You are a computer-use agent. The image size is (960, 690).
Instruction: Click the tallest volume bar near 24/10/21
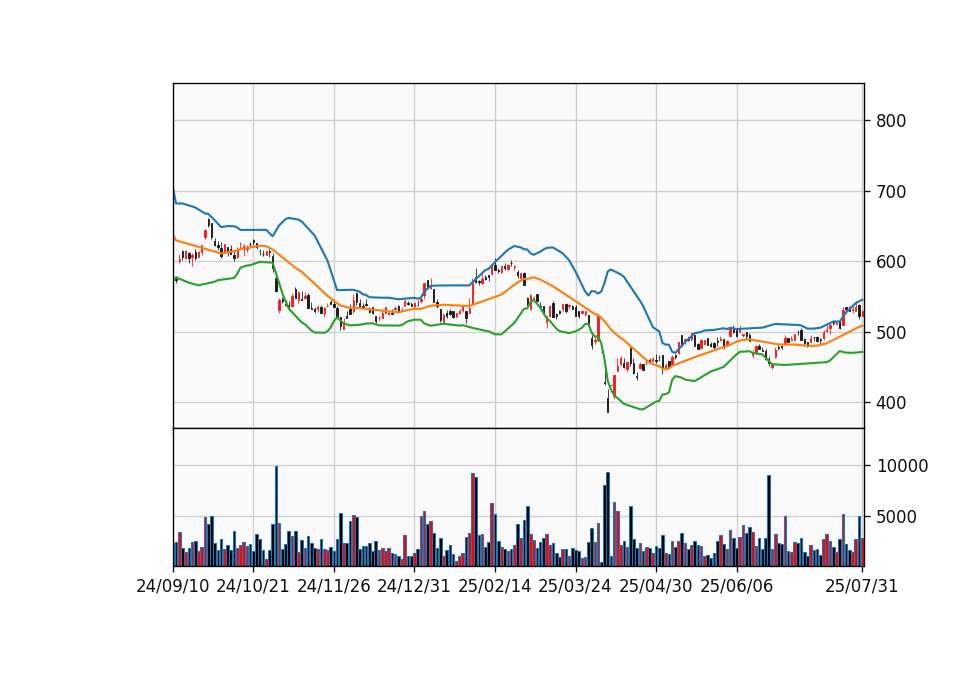tap(276, 516)
